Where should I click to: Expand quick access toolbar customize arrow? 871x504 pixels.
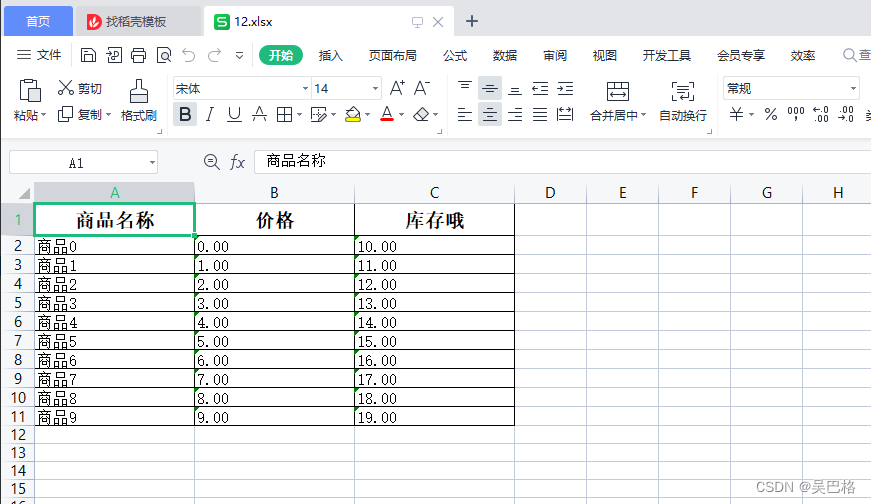[x=239, y=56]
